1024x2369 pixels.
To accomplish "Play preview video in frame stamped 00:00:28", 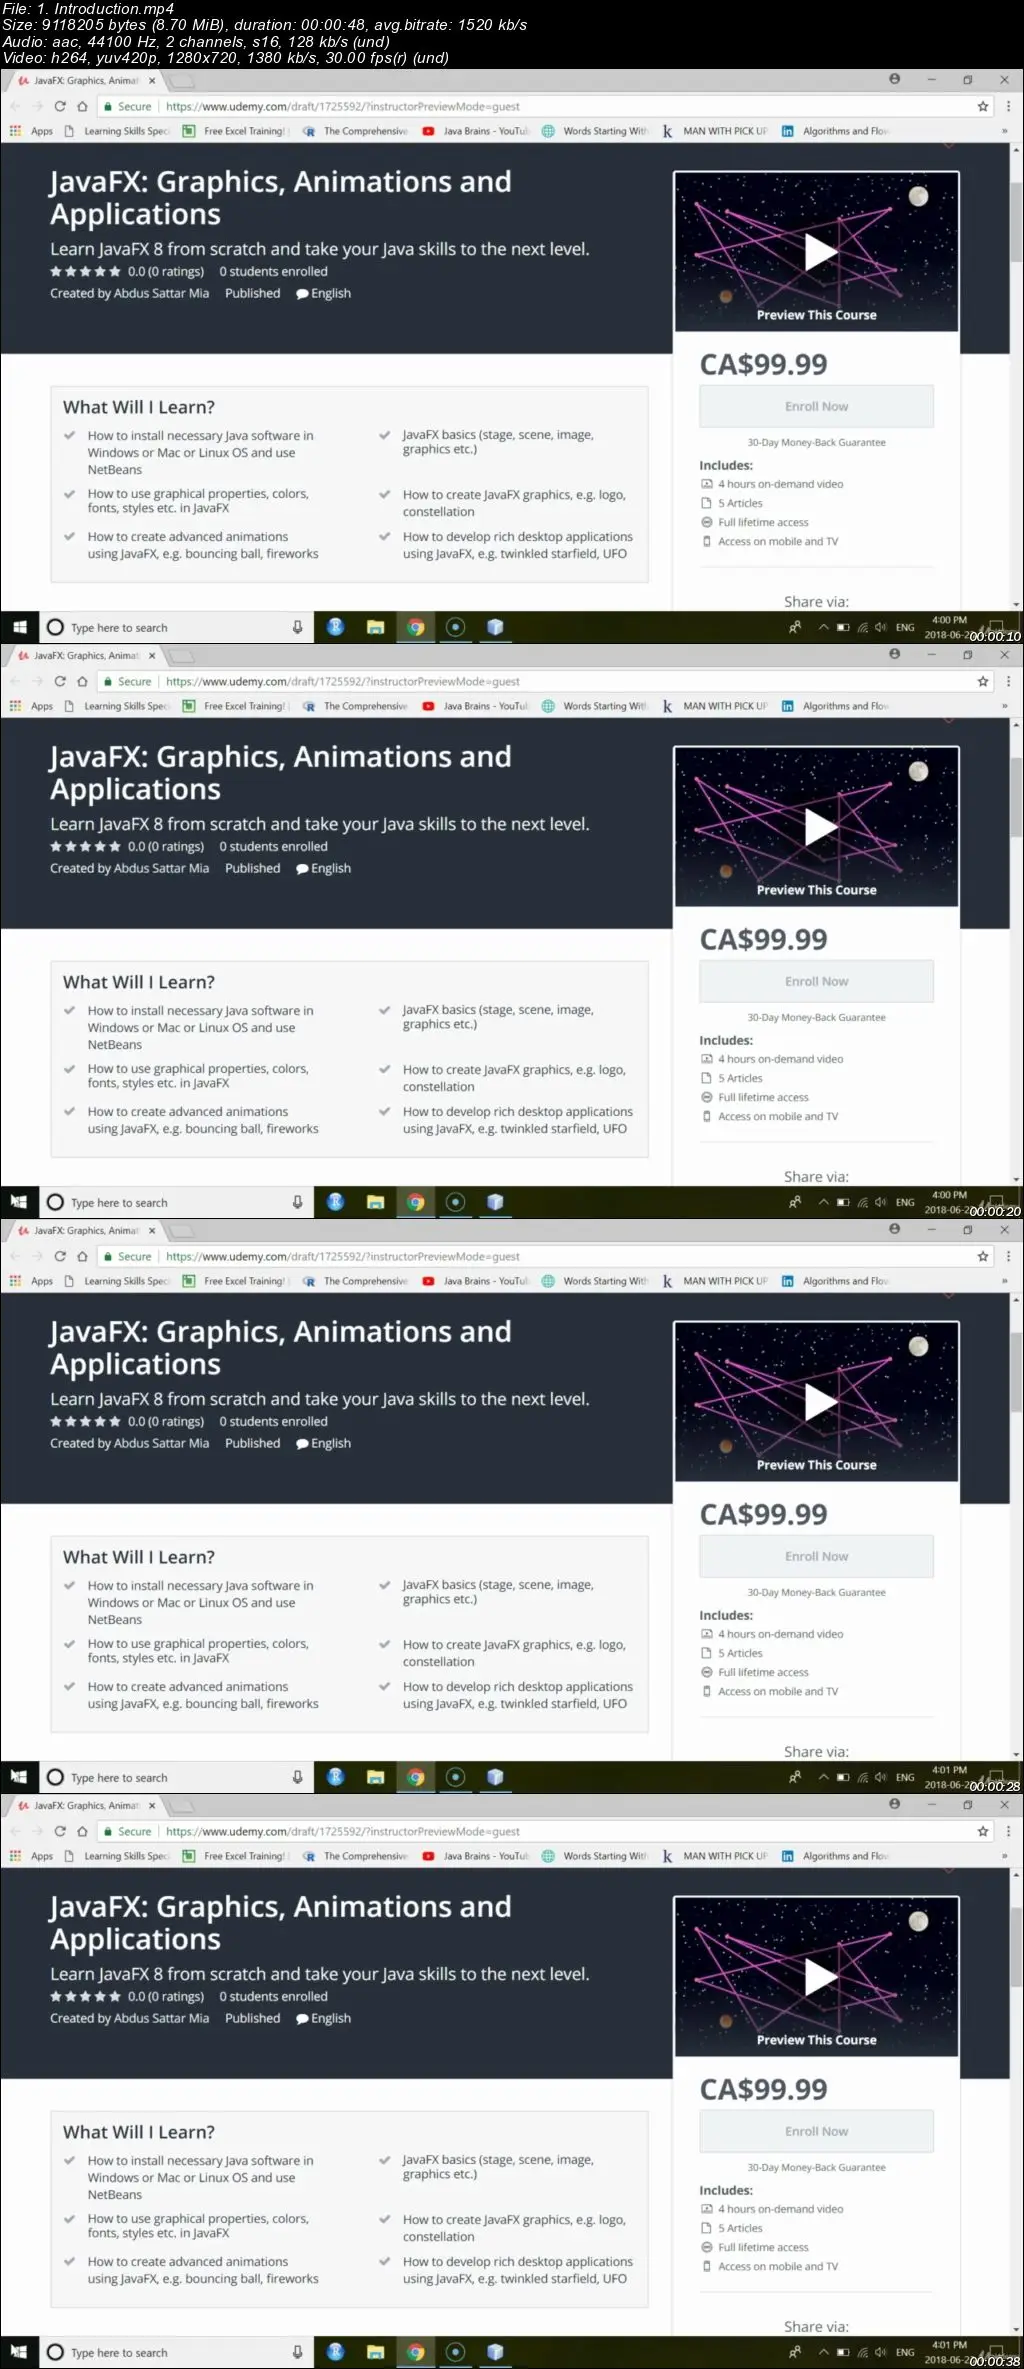I will (x=820, y=1402).
